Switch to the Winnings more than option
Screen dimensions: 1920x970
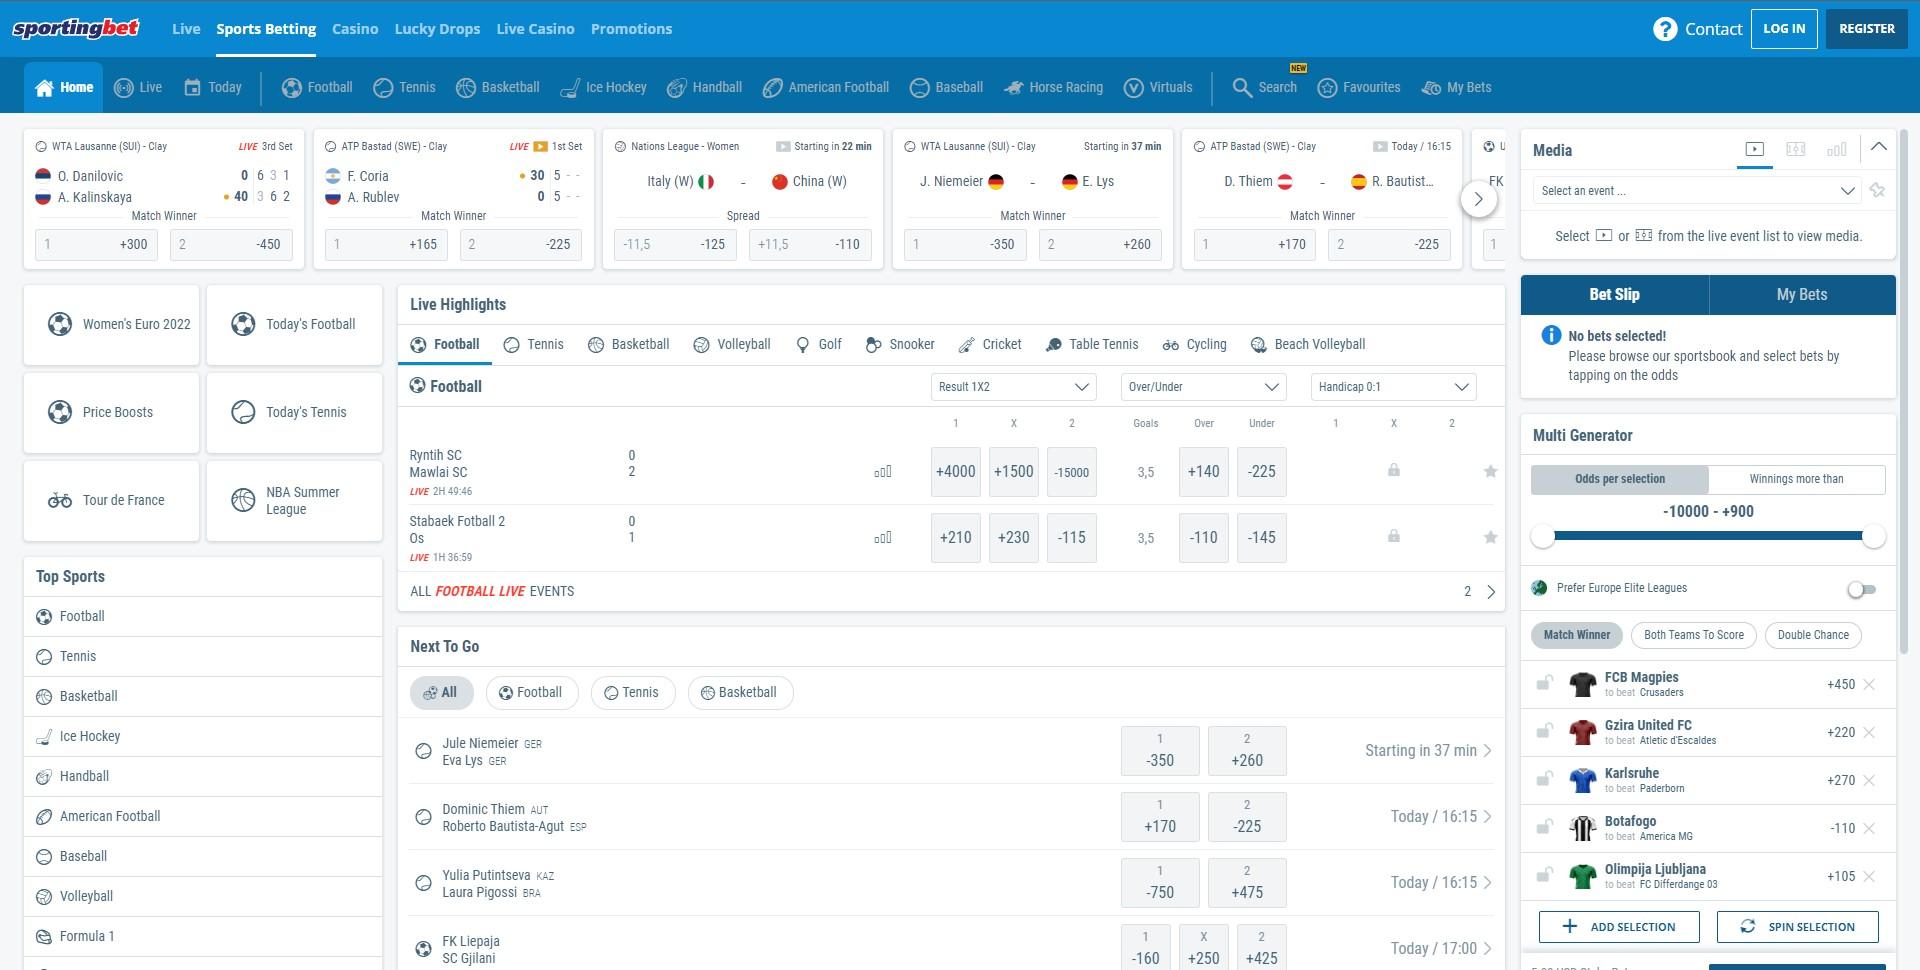click(1797, 479)
